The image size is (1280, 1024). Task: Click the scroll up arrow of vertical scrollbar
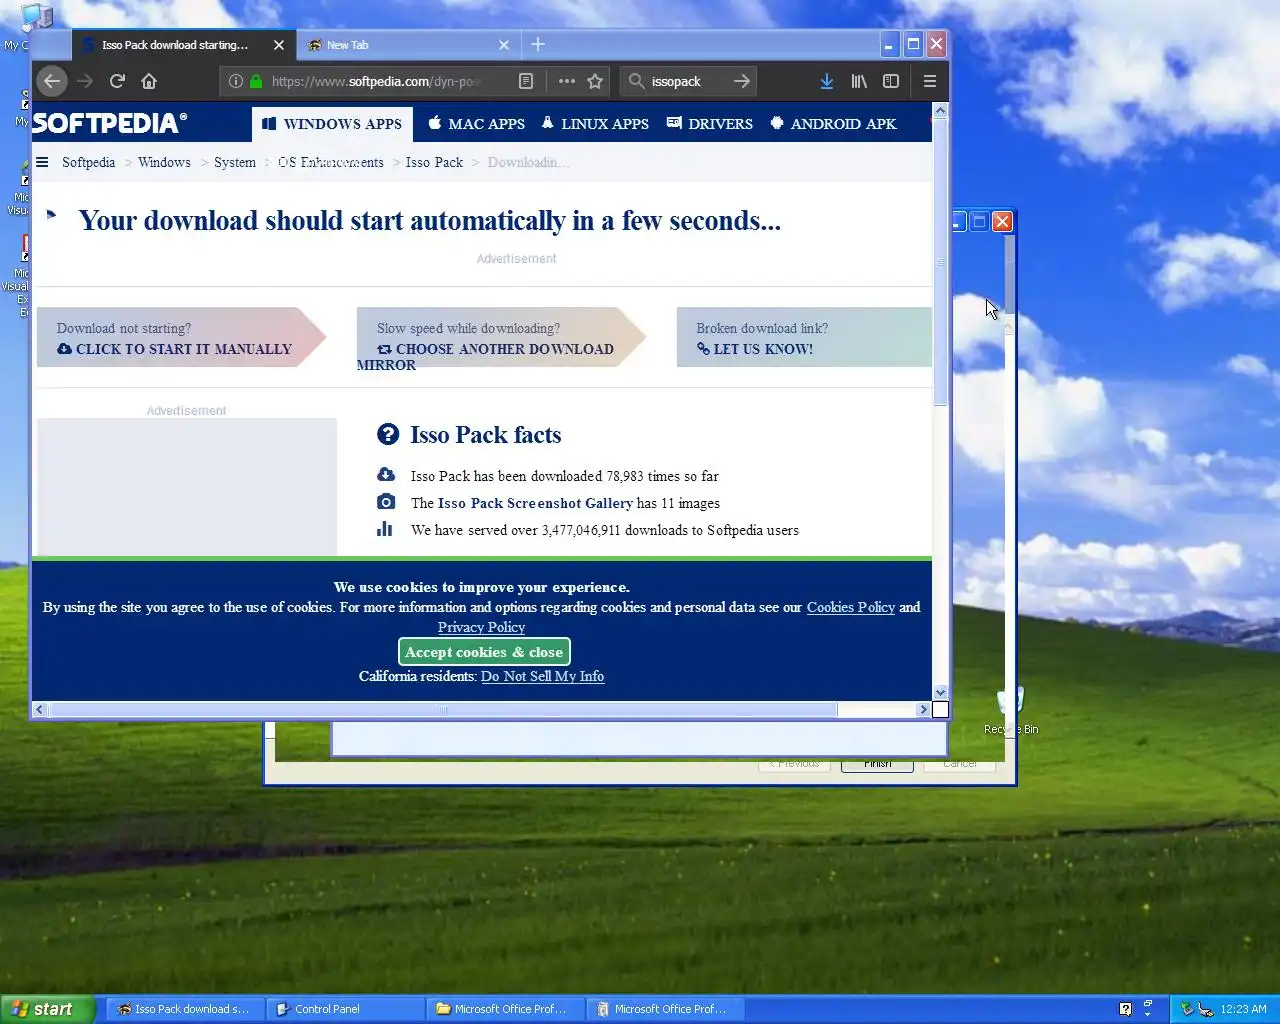coord(940,110)
